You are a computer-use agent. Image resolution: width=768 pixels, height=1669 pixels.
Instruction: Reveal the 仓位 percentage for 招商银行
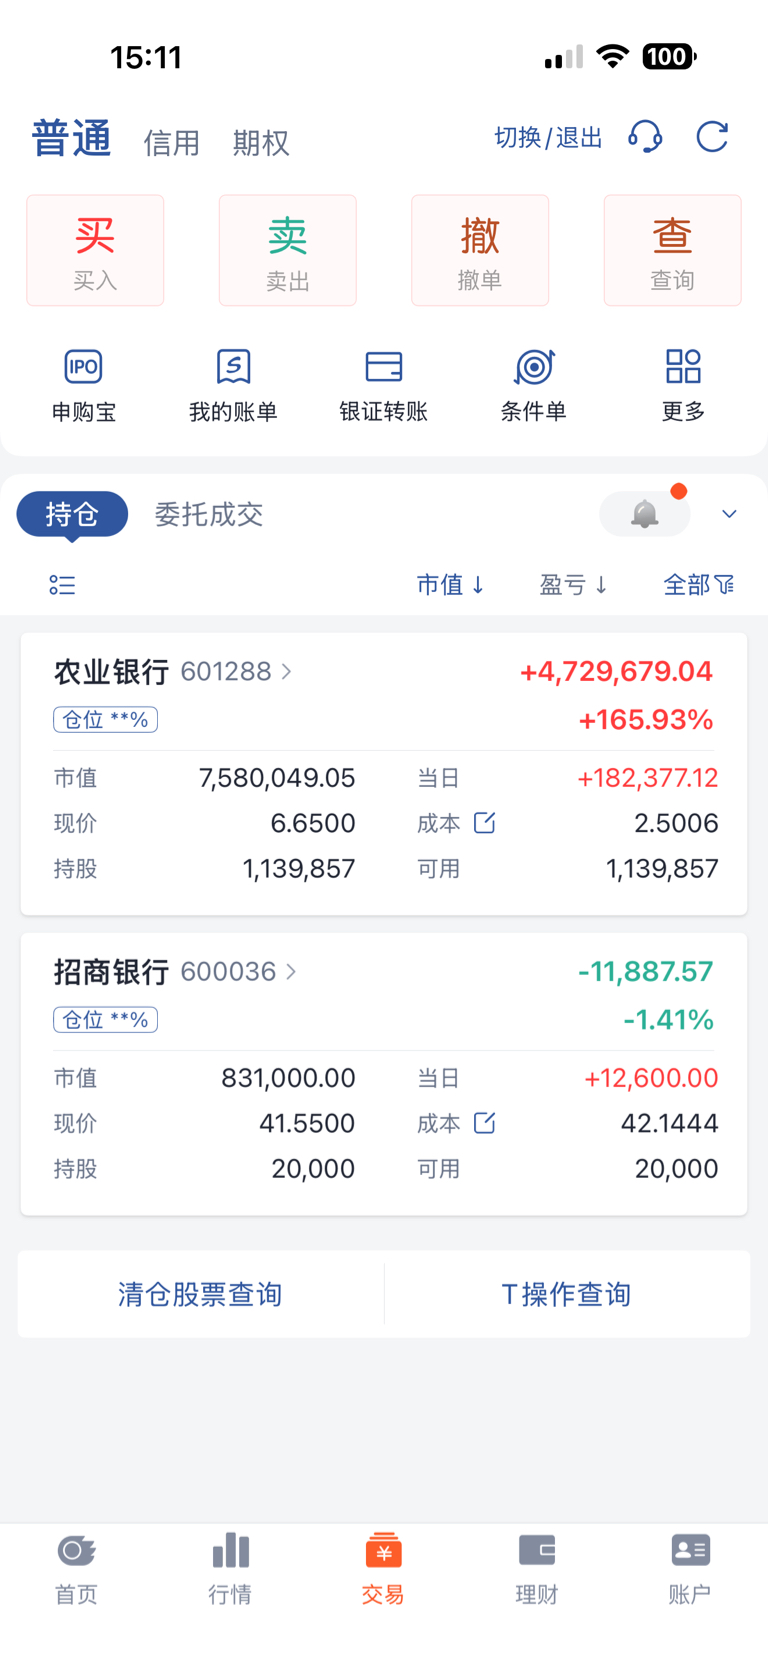point(105,1020)
